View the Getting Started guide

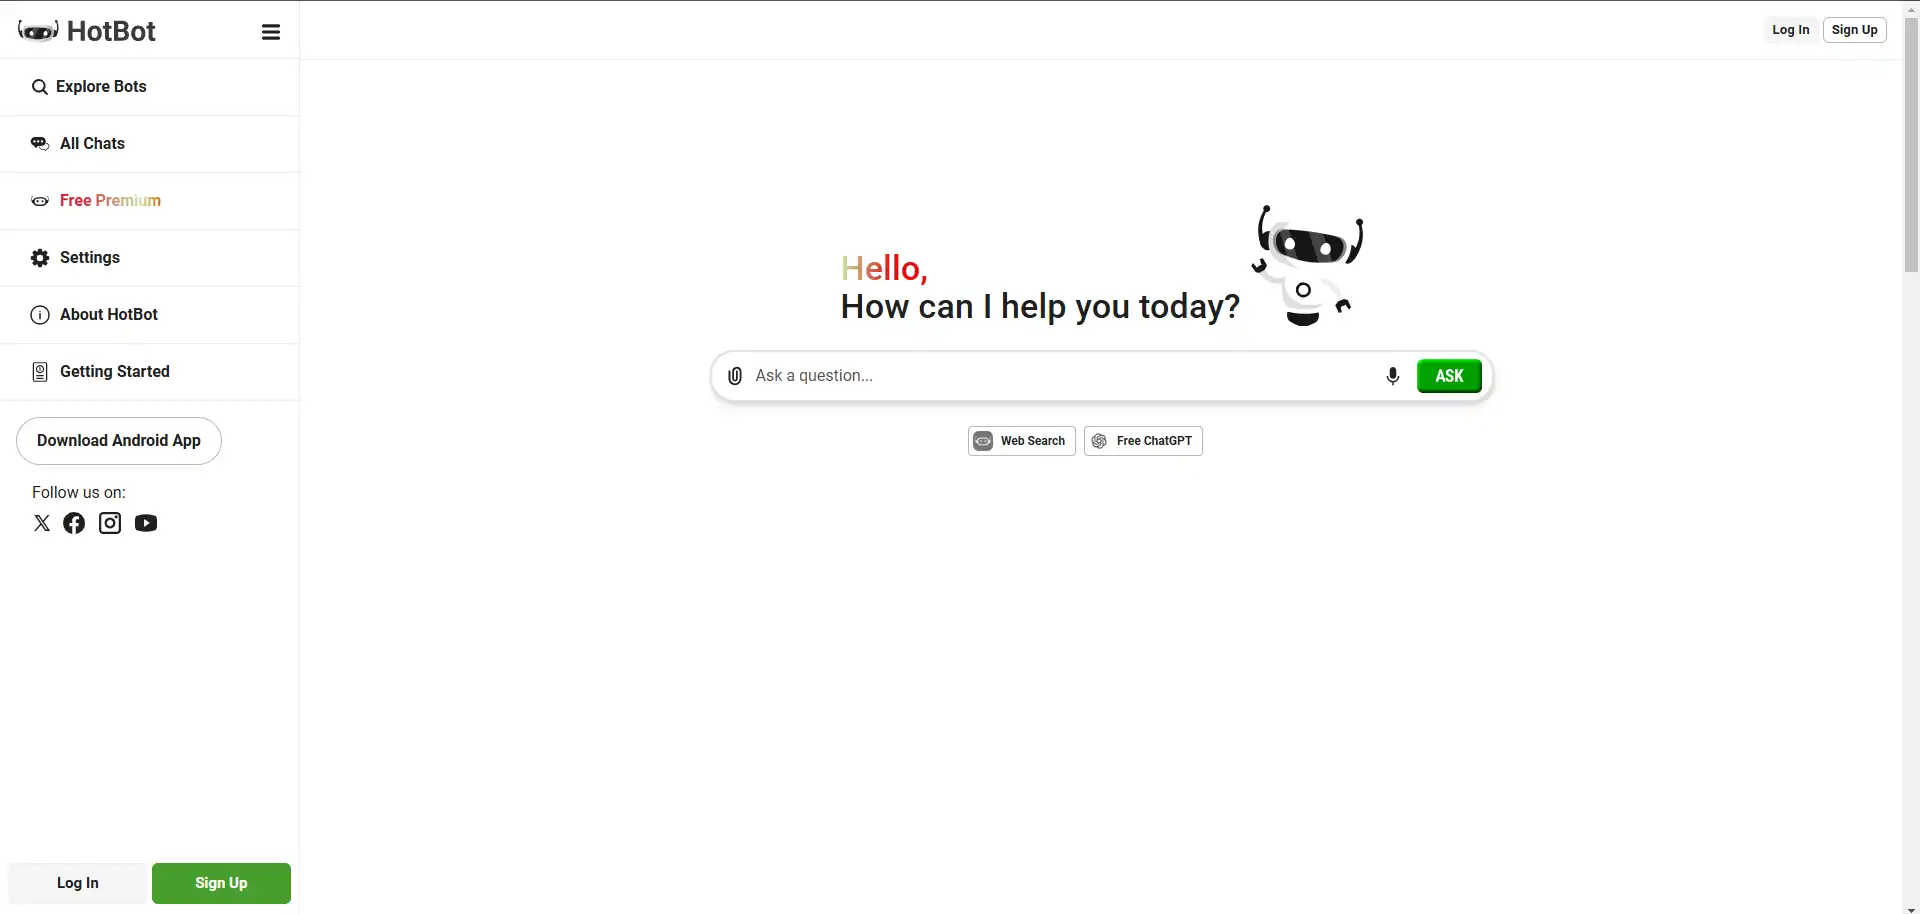[x=114, y=371]
